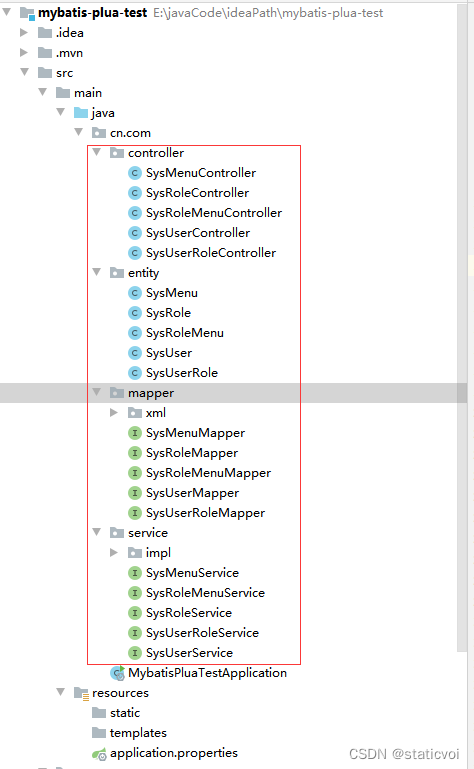The image size is (474, 769).
Task: Click the project tree vertical scrollbar
Action: 462,329
